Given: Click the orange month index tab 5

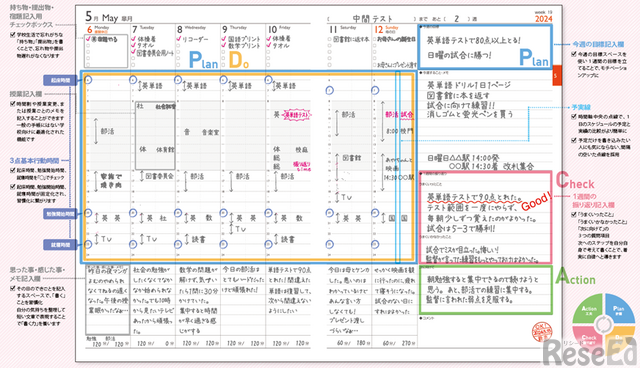Looking at the screenshot, I should (557, 75).
